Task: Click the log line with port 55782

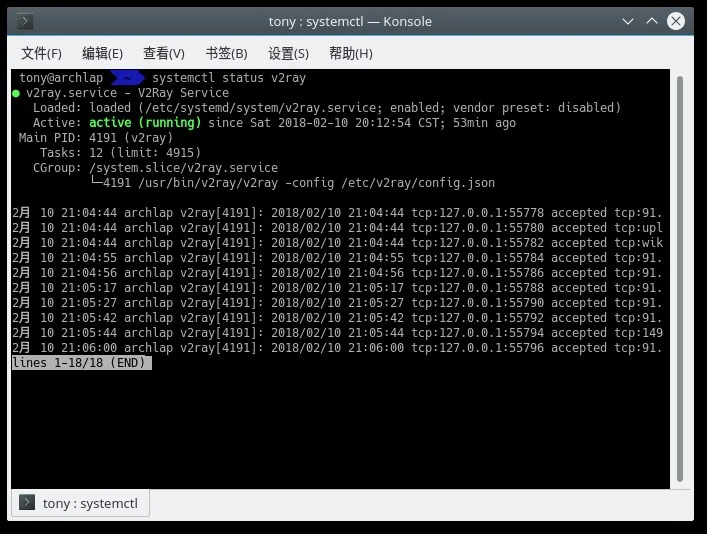Action: pos(337,243)
